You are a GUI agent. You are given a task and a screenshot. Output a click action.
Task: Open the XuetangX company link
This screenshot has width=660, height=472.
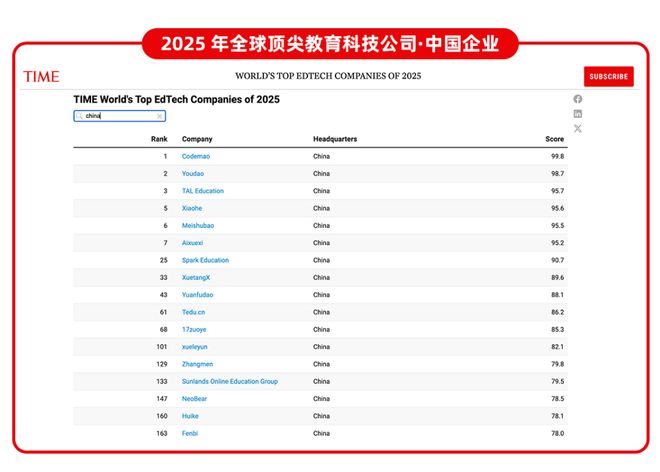(196, 277)
